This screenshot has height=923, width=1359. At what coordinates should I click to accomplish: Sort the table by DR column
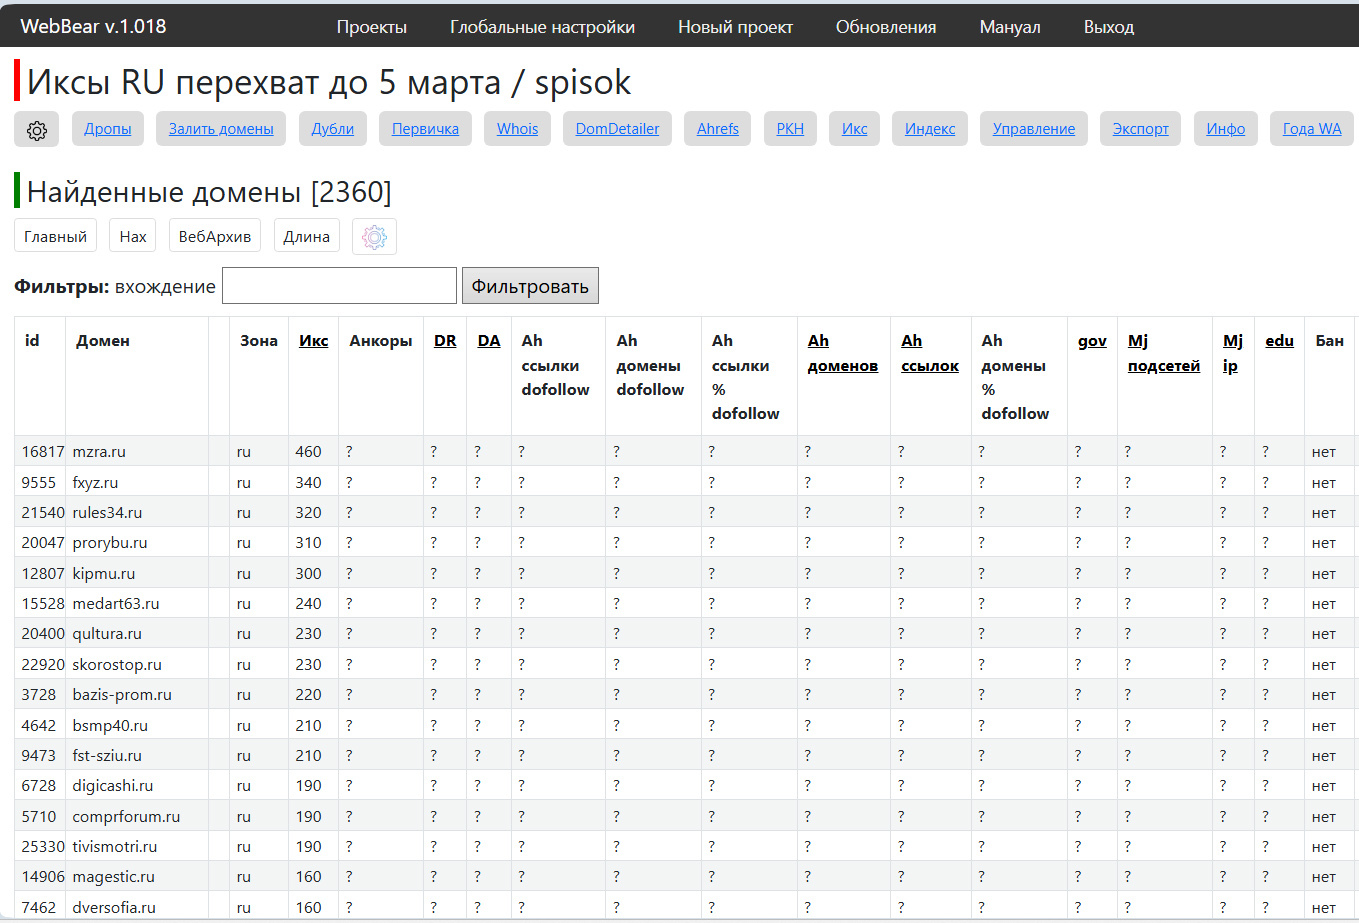[445, 341]
